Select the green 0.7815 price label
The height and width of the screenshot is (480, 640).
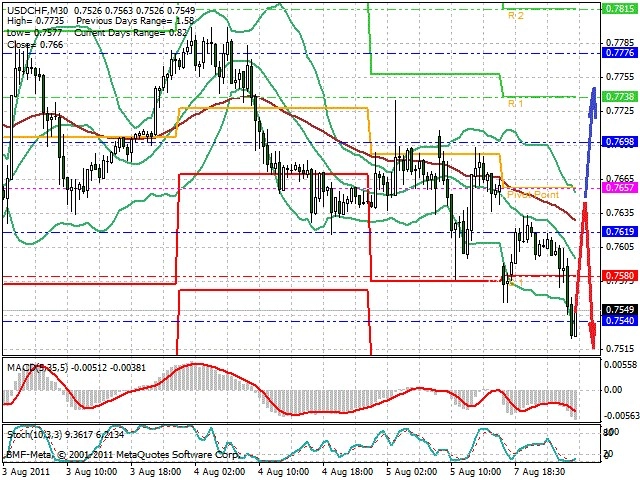click(x=620, y=9)
